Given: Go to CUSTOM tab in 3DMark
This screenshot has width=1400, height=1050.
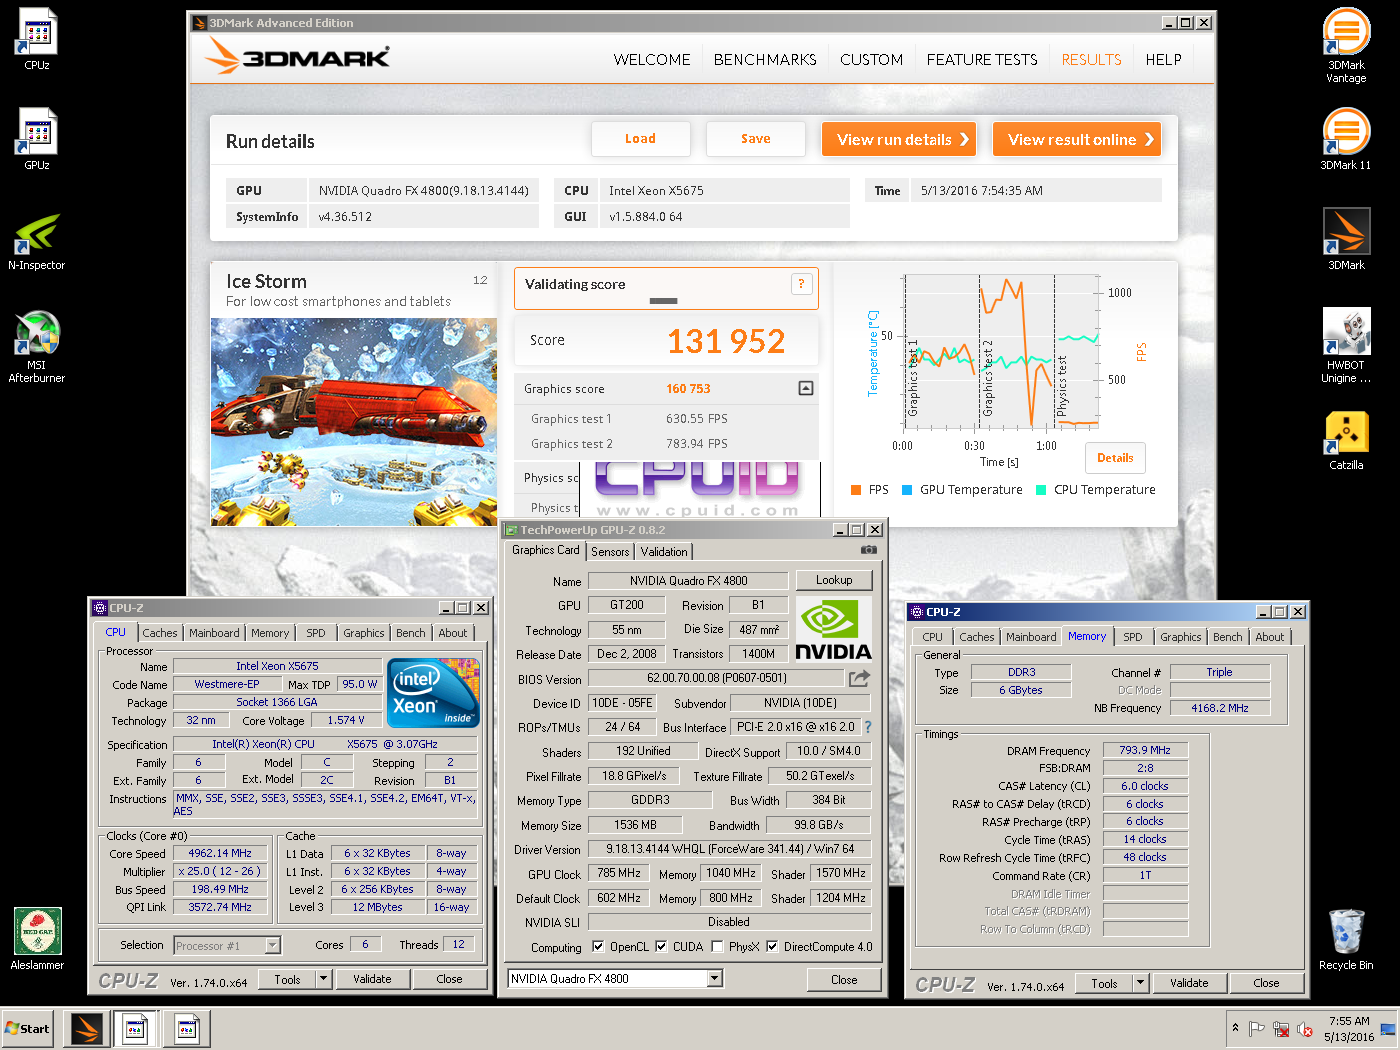Looking at the screenshot, I should click(x=871, y=59).
